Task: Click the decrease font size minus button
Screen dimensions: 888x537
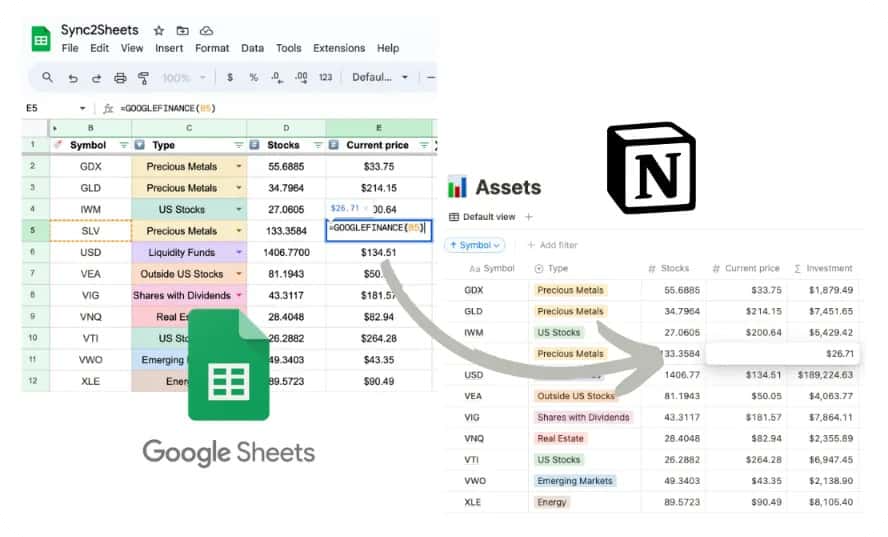Action: [x=431, y=77]
